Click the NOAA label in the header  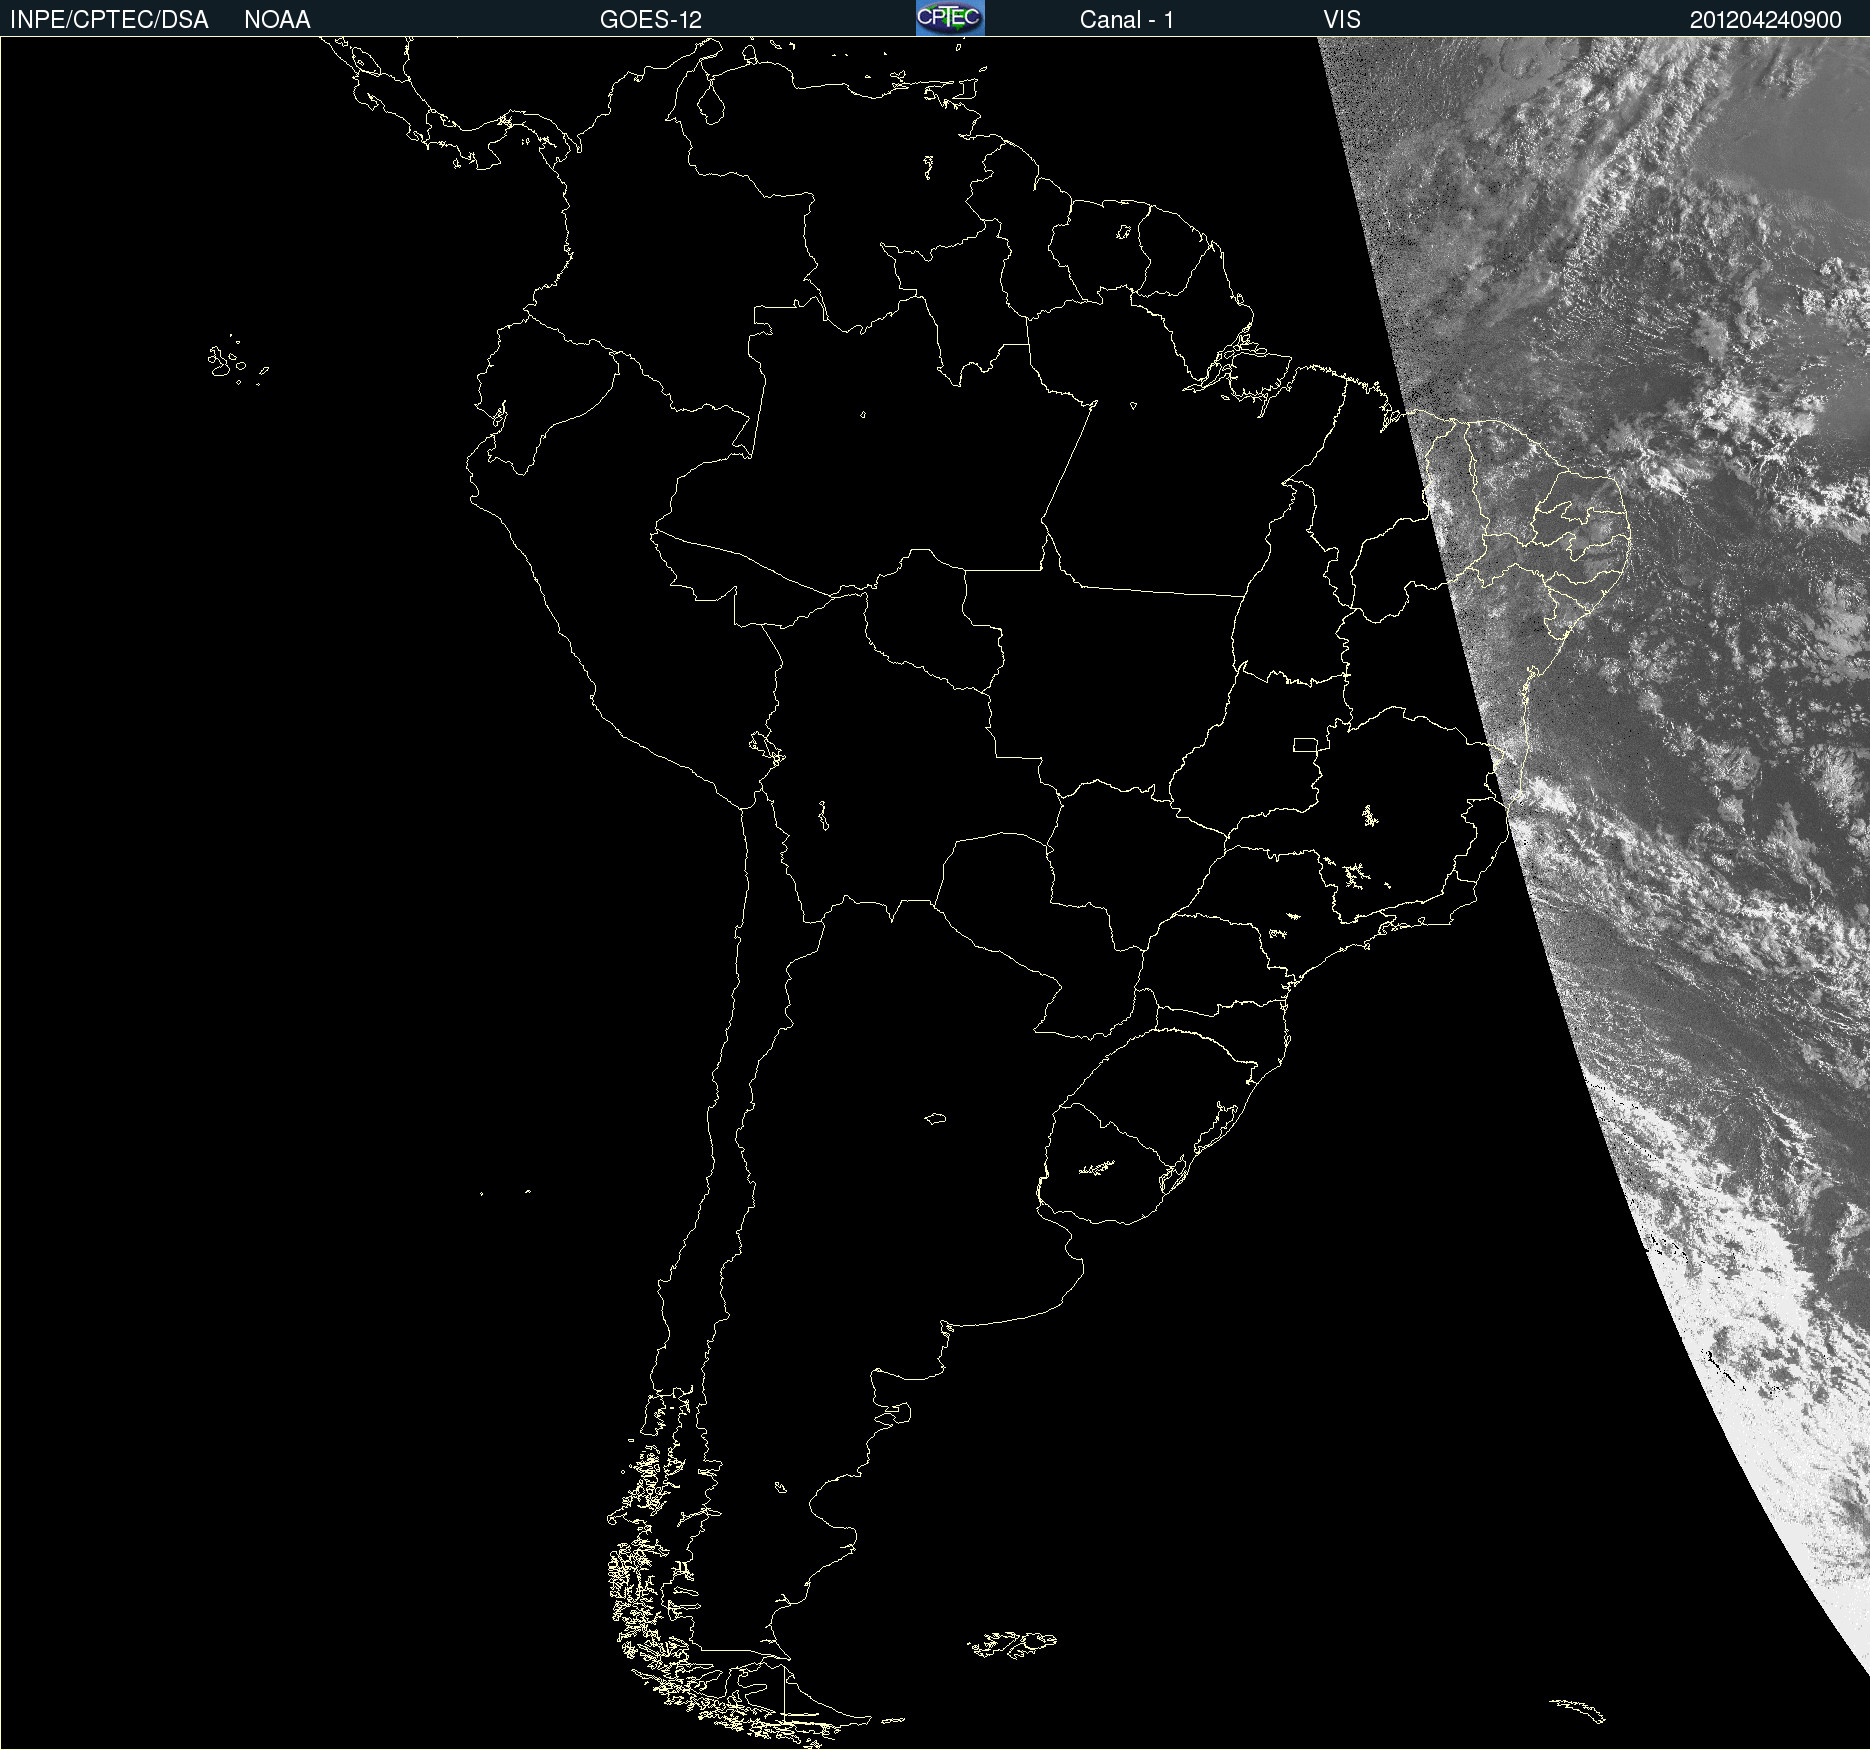[277, 20]
